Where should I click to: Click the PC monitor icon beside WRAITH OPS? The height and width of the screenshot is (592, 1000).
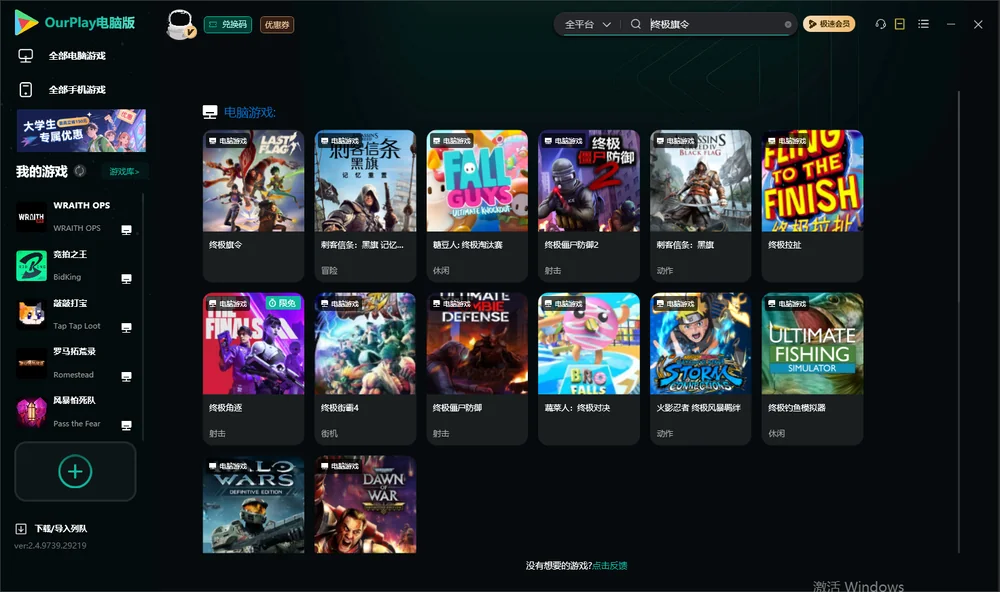tap(126, 230)
